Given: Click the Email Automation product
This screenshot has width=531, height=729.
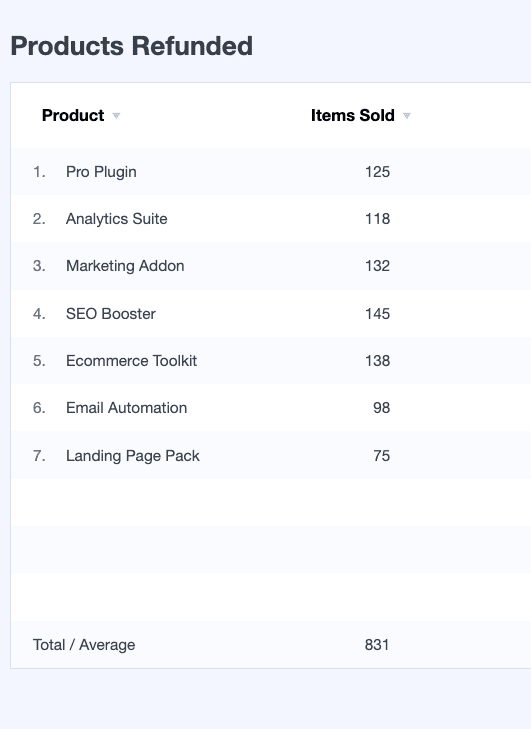Looking at the screenshot, I should tap(126, 408).
